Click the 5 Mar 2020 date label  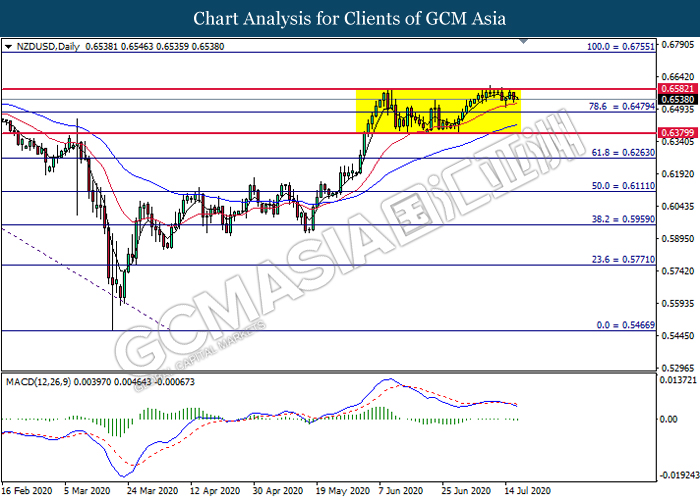tap(88, 491)
